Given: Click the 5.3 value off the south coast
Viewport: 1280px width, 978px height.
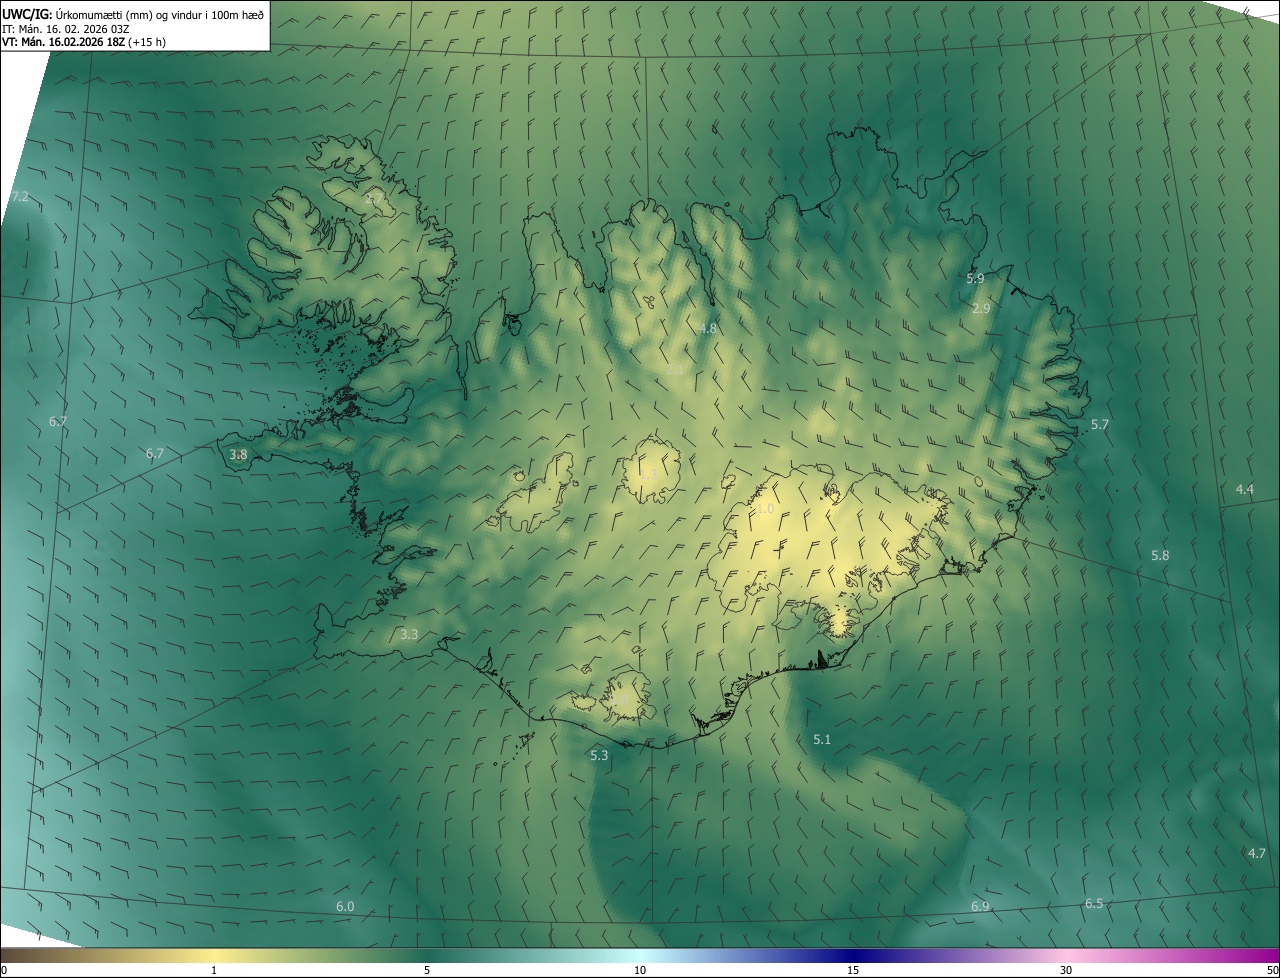Looking at the screenshot, I should pos(599,755).
